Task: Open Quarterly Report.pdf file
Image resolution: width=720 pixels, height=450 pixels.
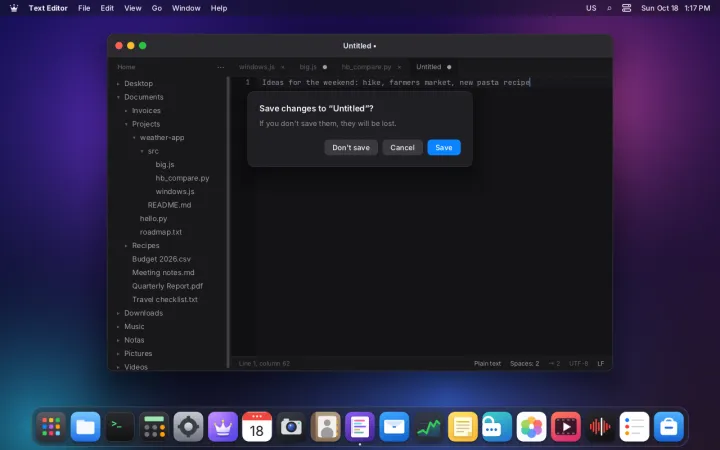Action: (168, 286)
